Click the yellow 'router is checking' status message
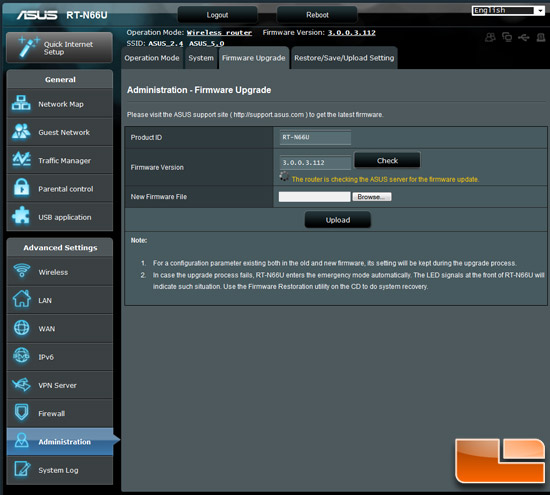 tap(385, 179)
